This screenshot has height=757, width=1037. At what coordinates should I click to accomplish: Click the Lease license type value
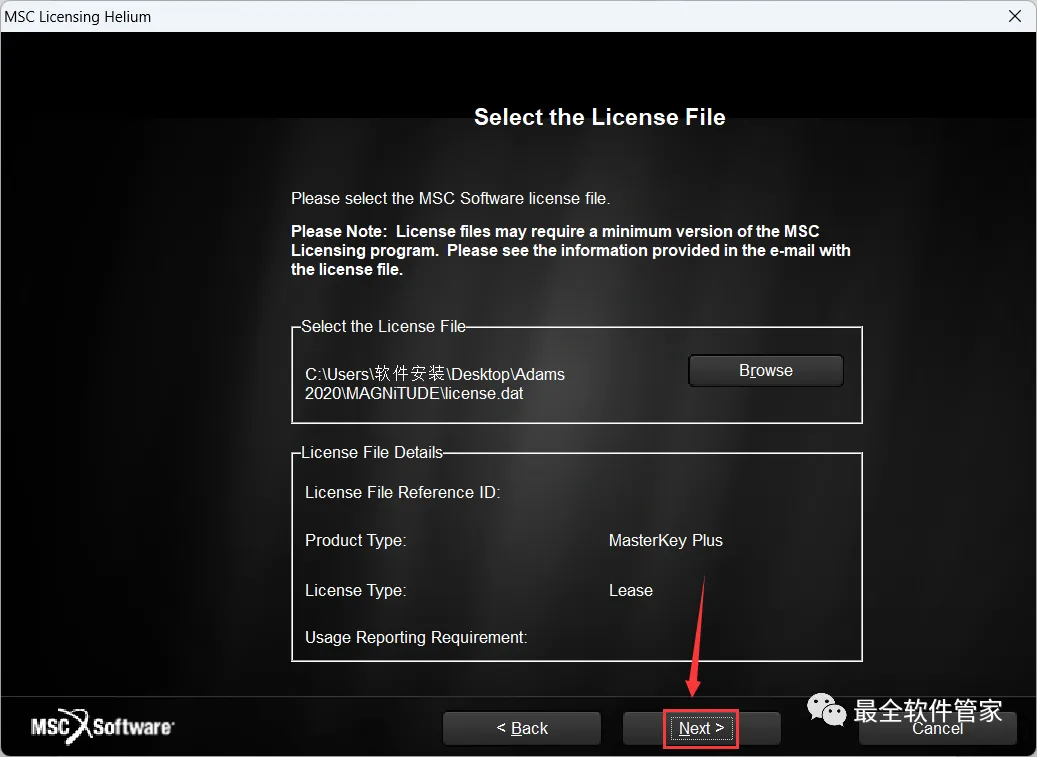coord(630,590)
